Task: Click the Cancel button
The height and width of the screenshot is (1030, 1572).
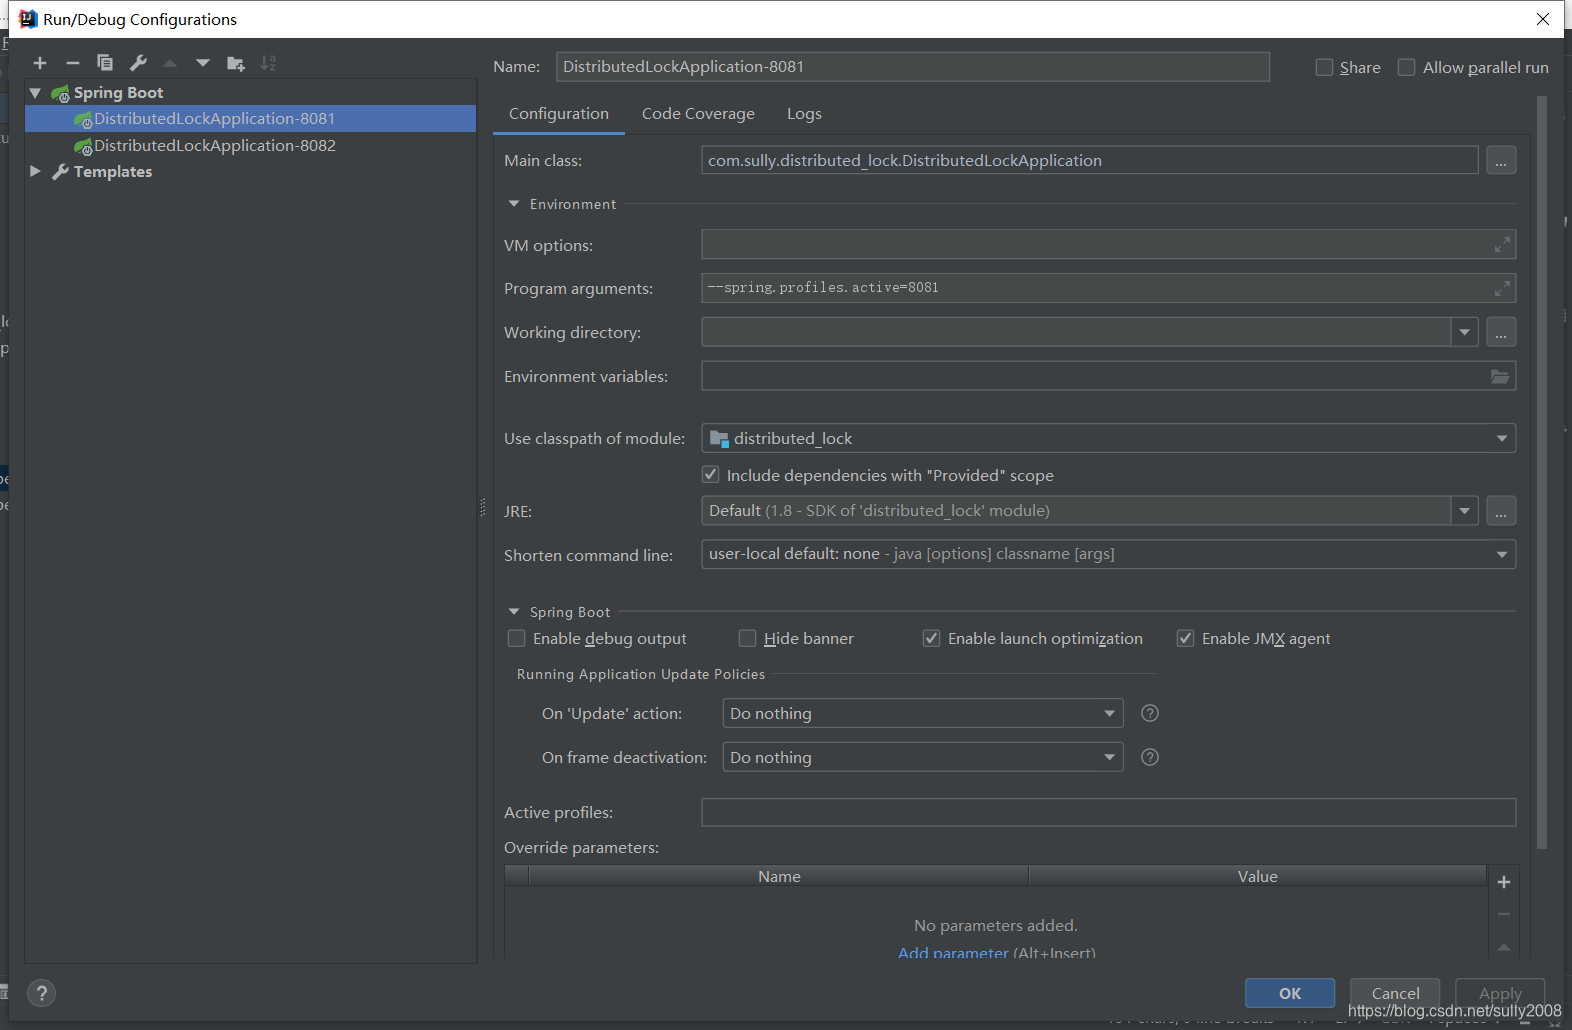Action: (x=1395, y=993)
